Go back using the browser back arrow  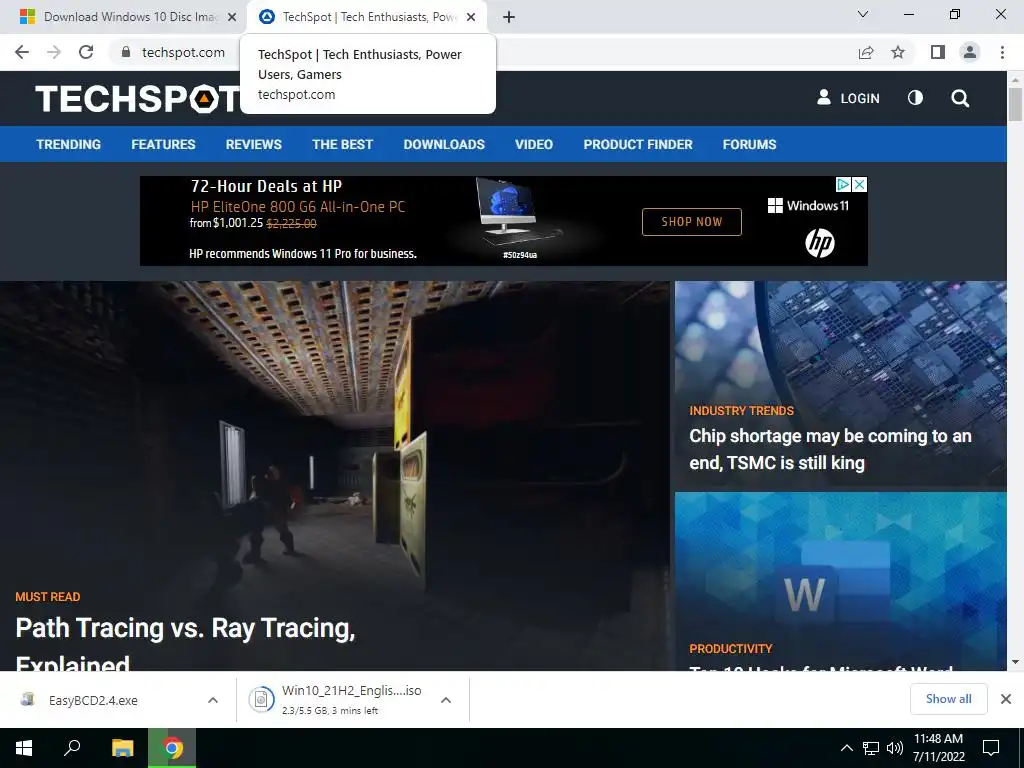click(22, 52)
